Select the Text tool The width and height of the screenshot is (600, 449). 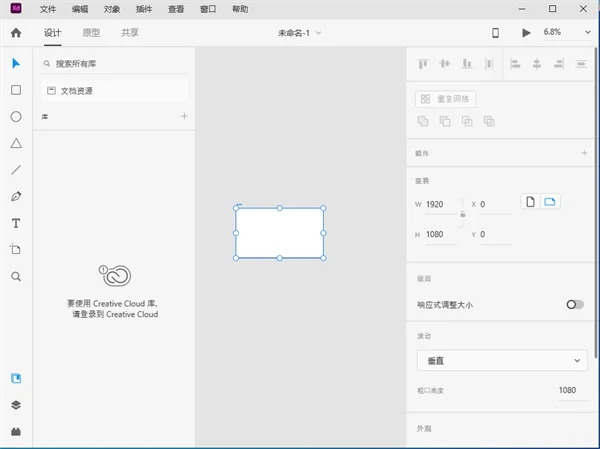[16, 223]
